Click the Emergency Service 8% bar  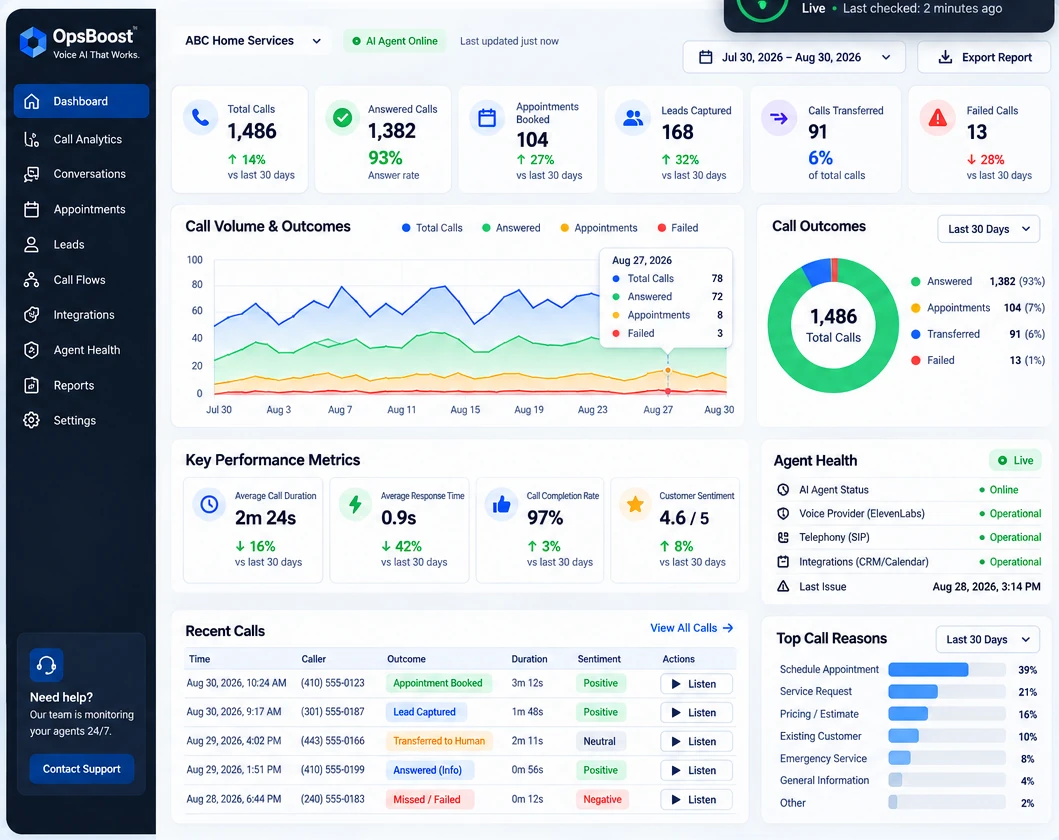[899, 758]
